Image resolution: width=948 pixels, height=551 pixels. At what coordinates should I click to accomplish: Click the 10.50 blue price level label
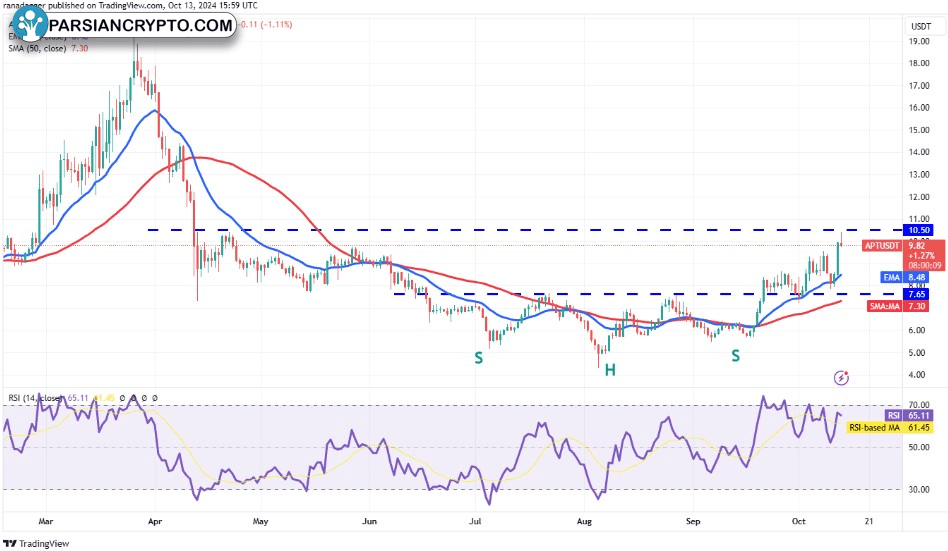(x=918, y=230)
